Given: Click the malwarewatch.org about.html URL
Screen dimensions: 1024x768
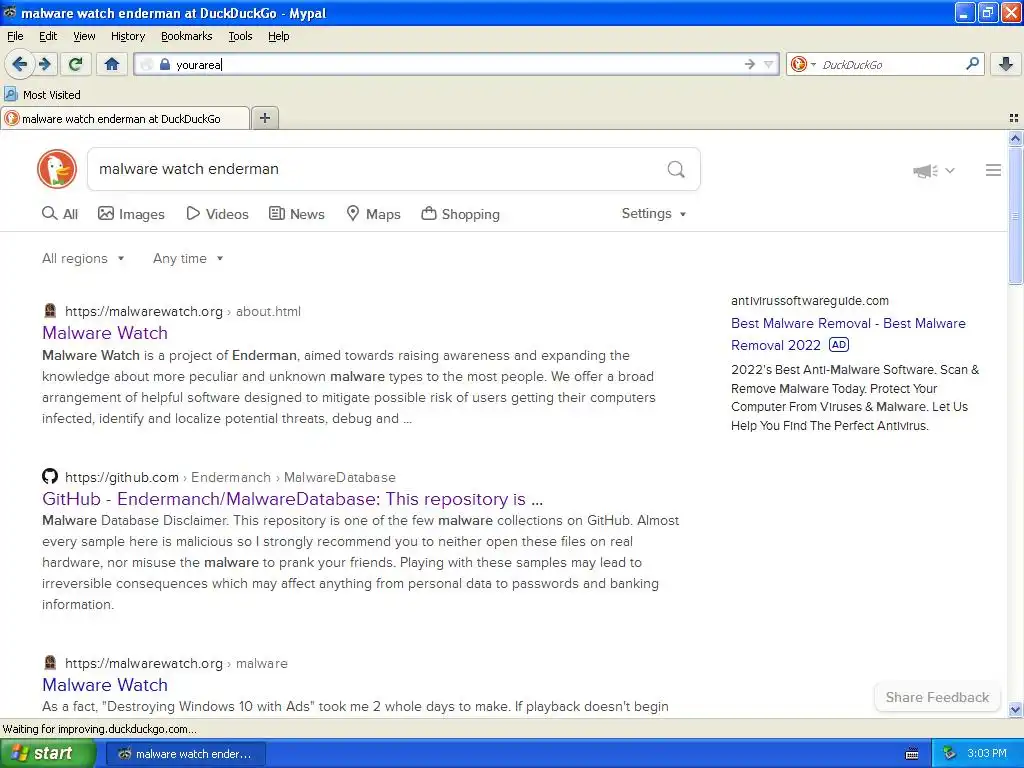Looking at the screenshot, I should tap(183, 312).
